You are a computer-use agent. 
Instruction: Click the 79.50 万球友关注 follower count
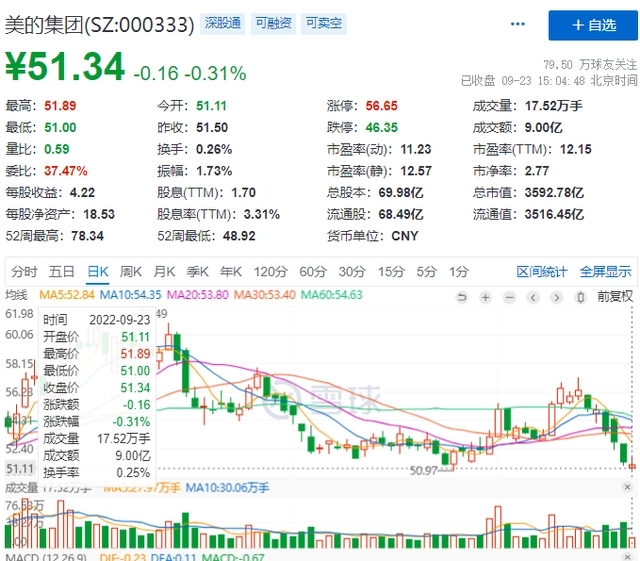click(590, 65)
